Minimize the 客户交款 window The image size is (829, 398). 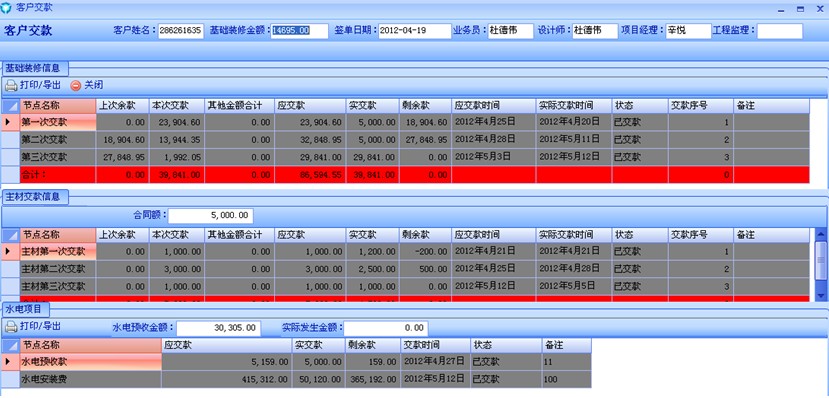[781, 9]
